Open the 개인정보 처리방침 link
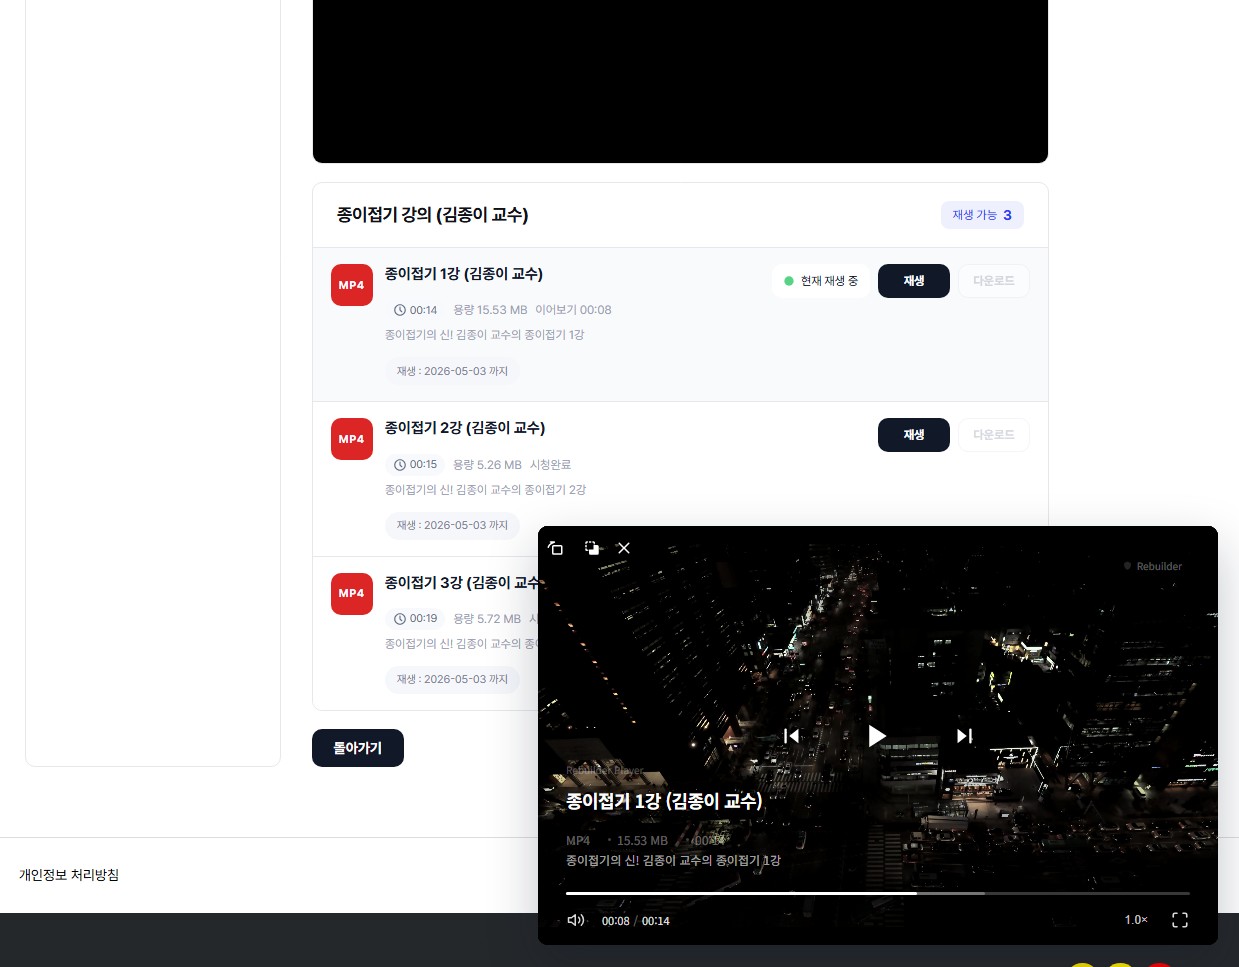The height and width of the screenshot is (967, 1239). click(x=69, y=875)
